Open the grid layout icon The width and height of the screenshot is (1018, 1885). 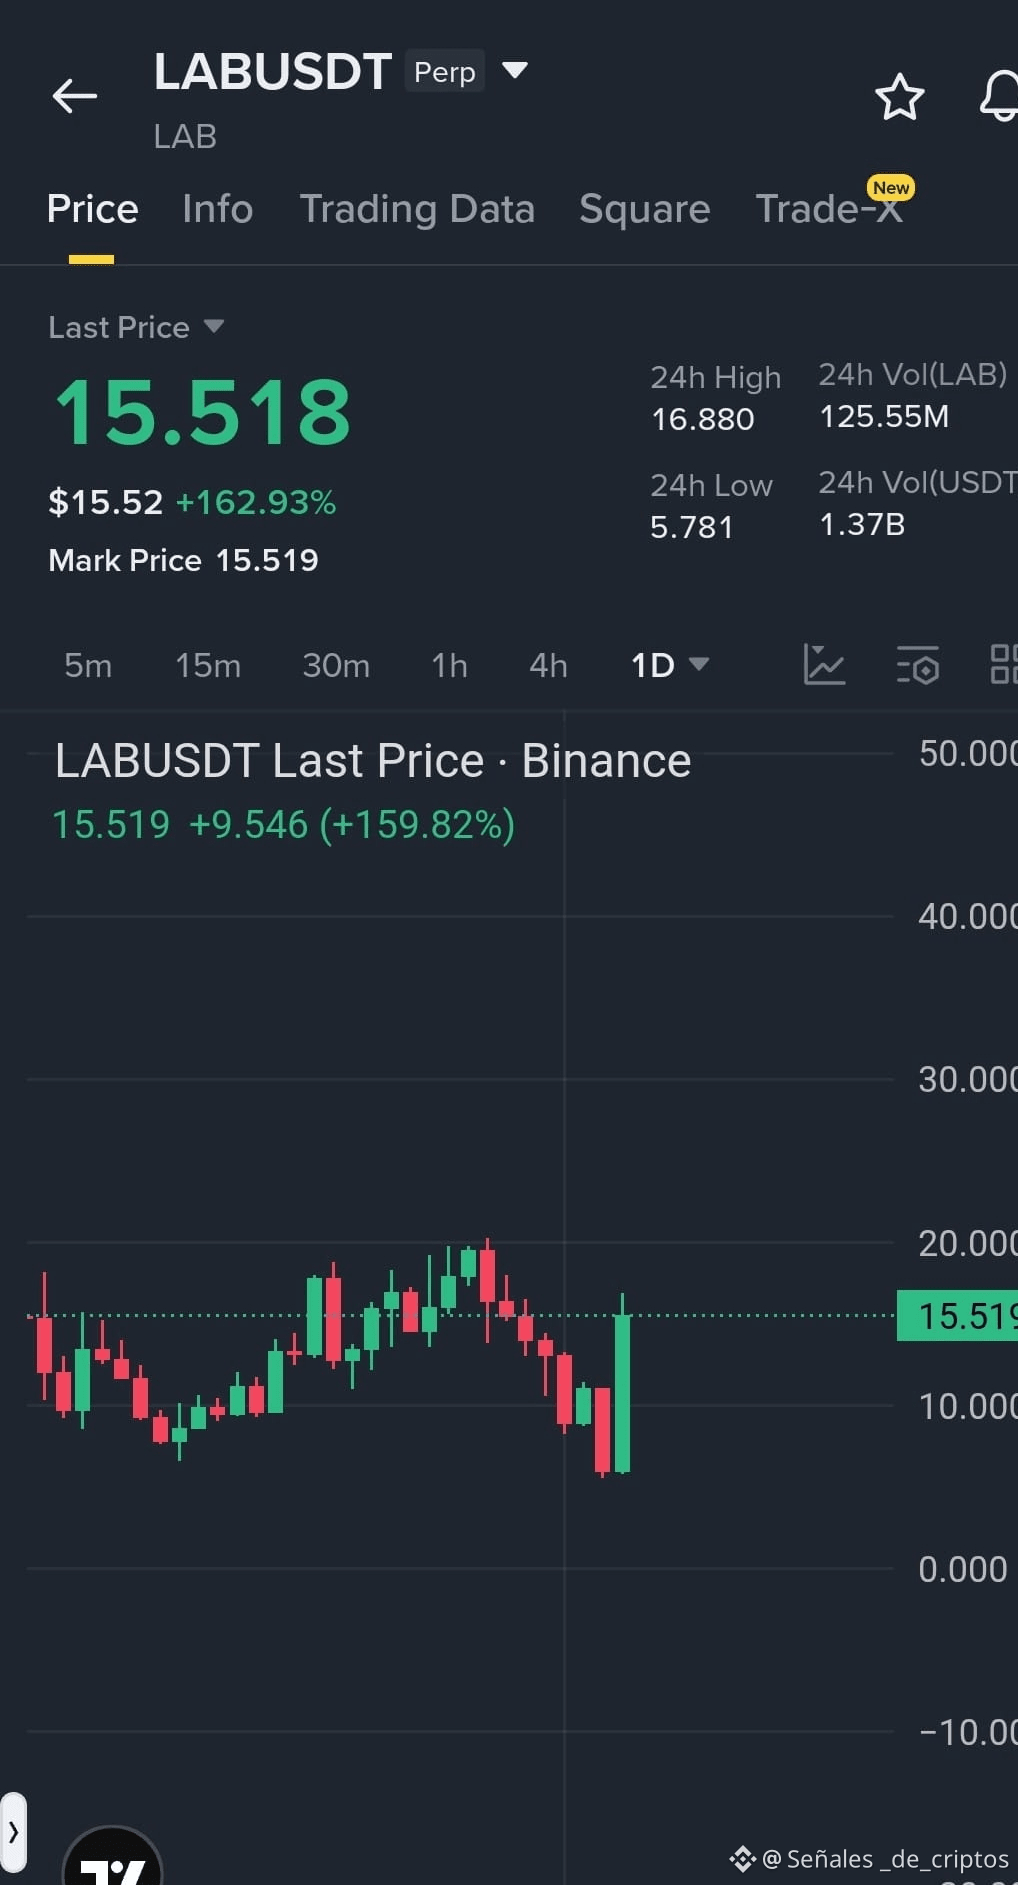[x=1004, y=664]
